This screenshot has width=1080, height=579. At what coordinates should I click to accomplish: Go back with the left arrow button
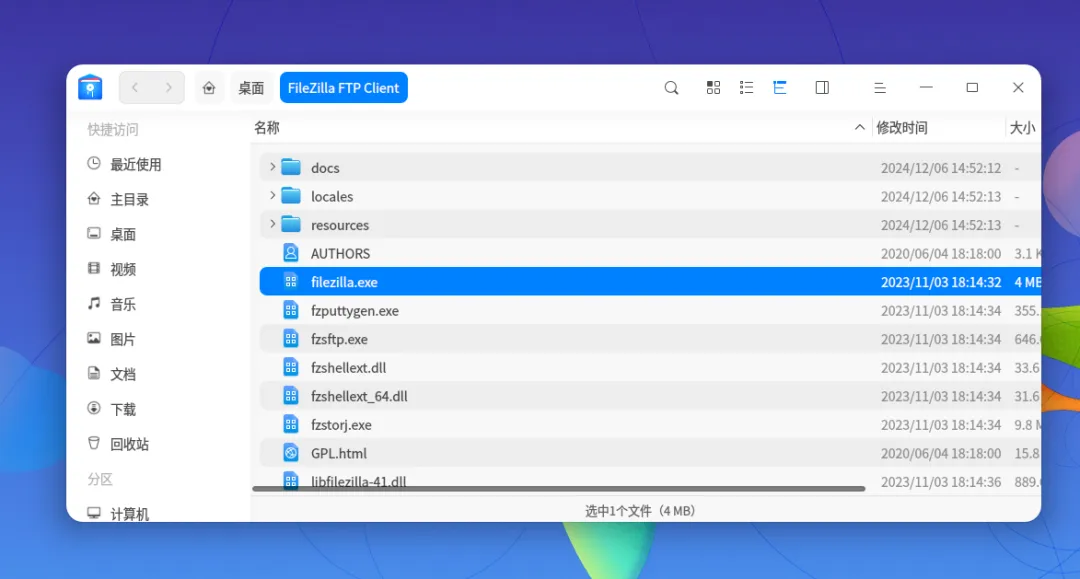(x=135, y=87)
